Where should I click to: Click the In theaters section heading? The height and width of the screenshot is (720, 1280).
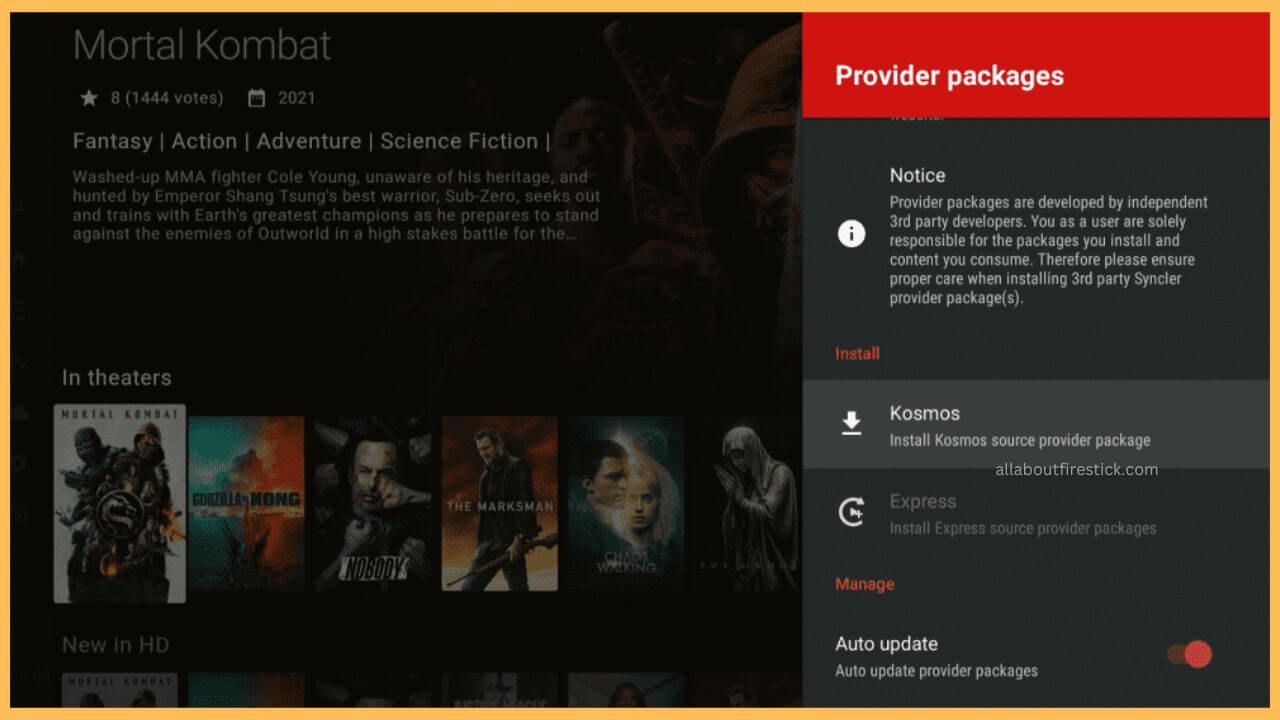point(117,378)
